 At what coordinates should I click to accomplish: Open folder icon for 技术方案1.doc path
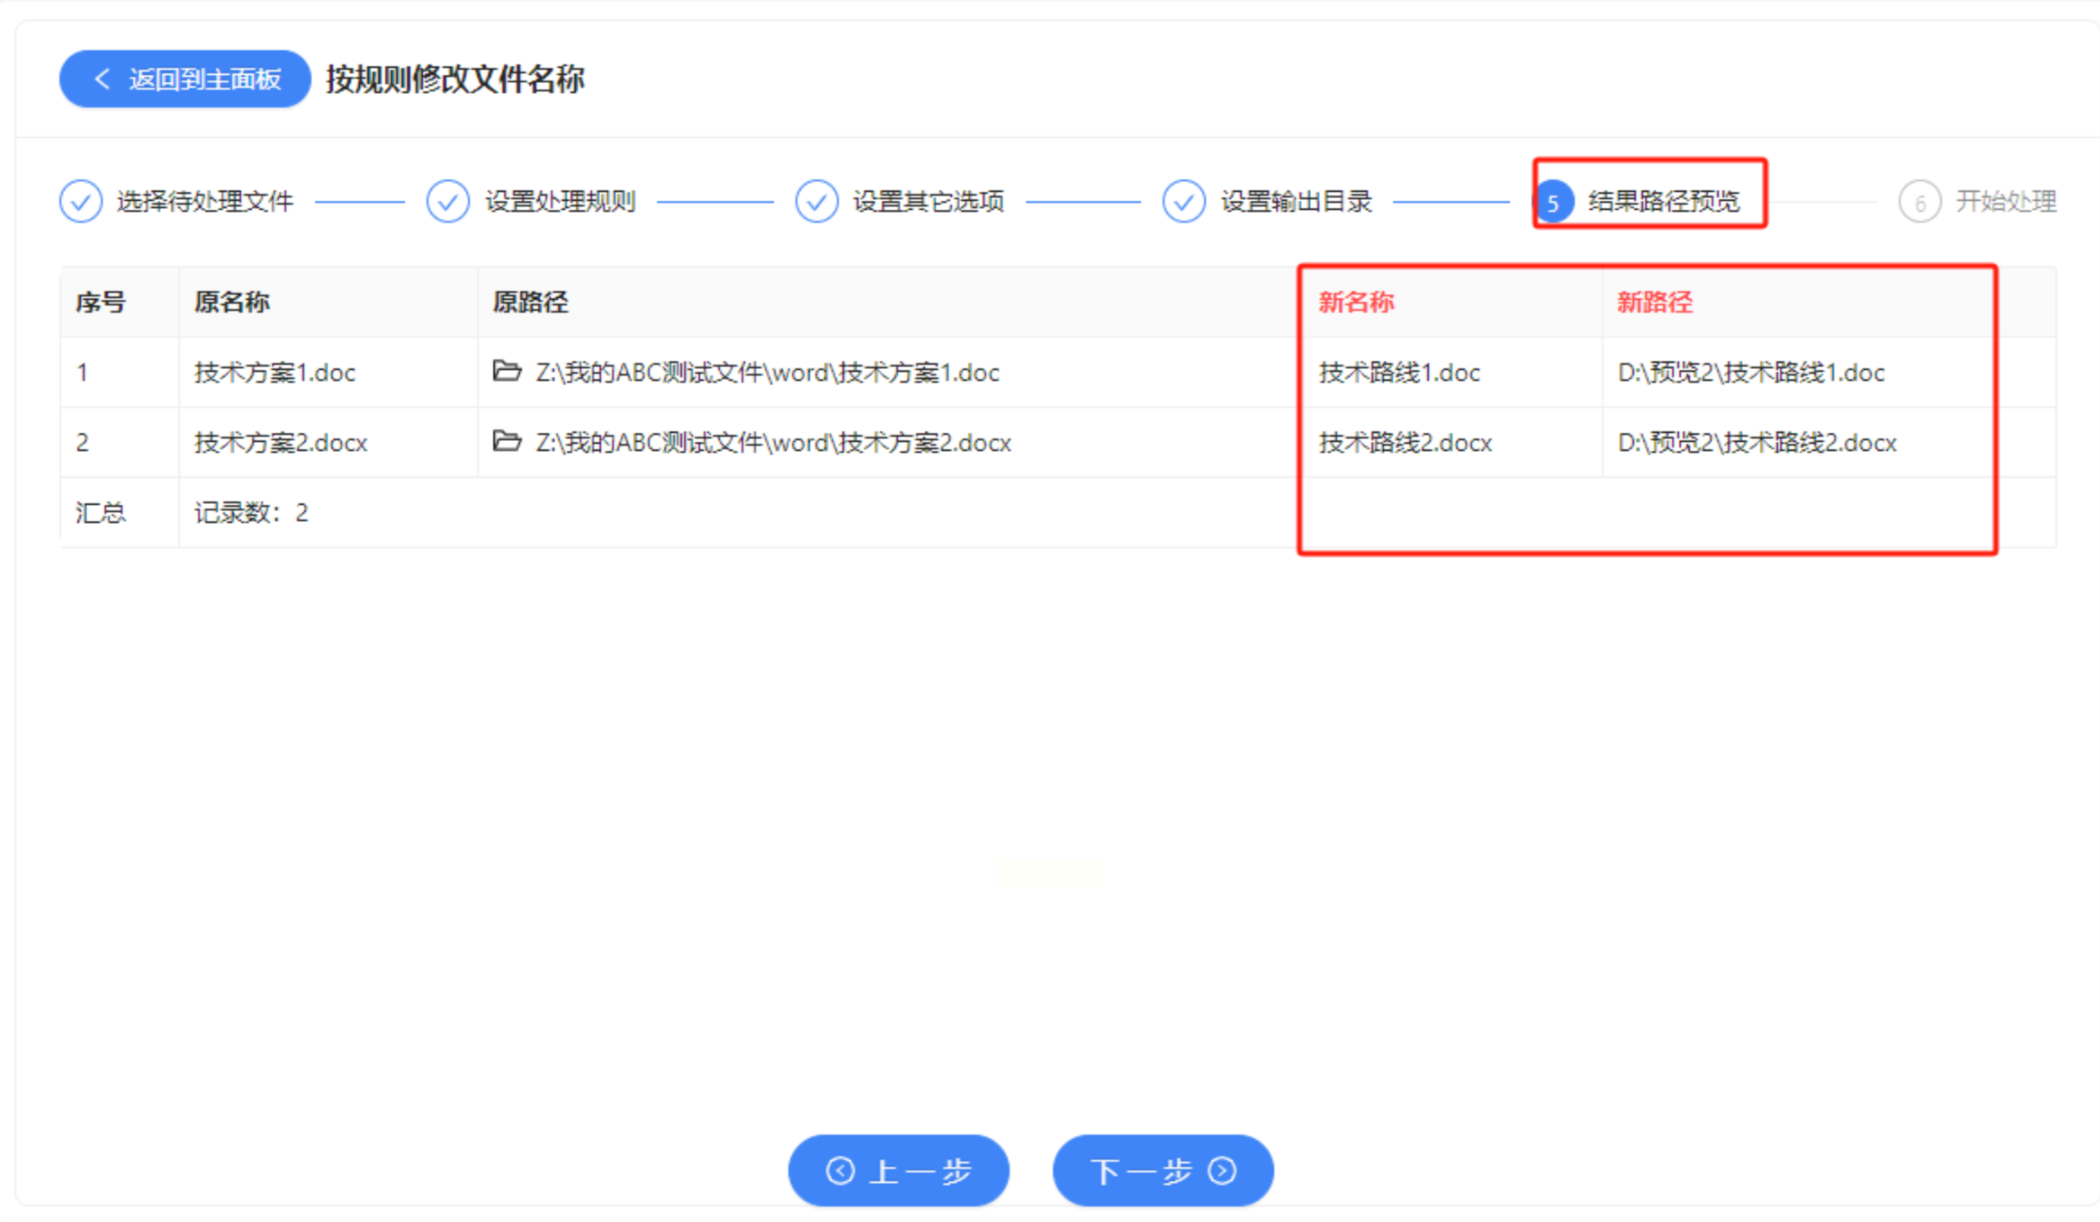tap(507, 372)
